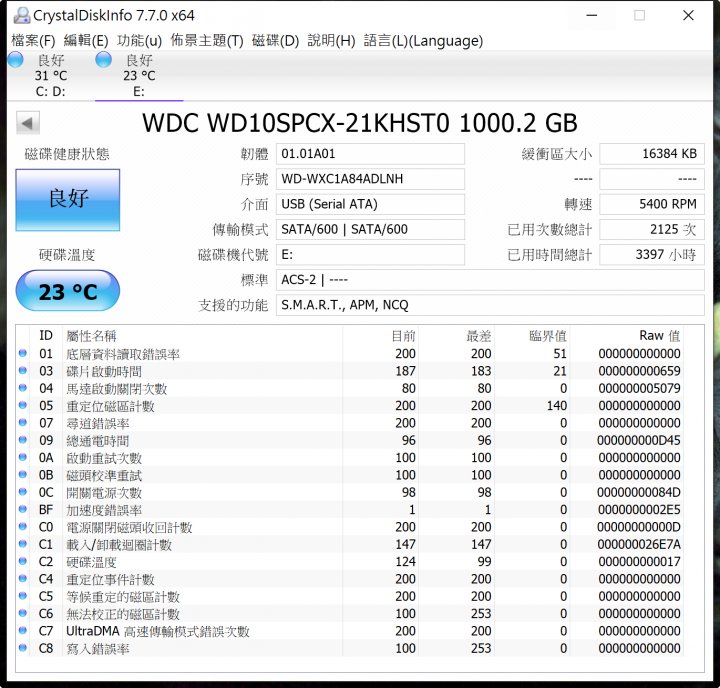Click status dot of attribute 0B row
Viewport: 720px width, 688px height.
click(22, 474)
